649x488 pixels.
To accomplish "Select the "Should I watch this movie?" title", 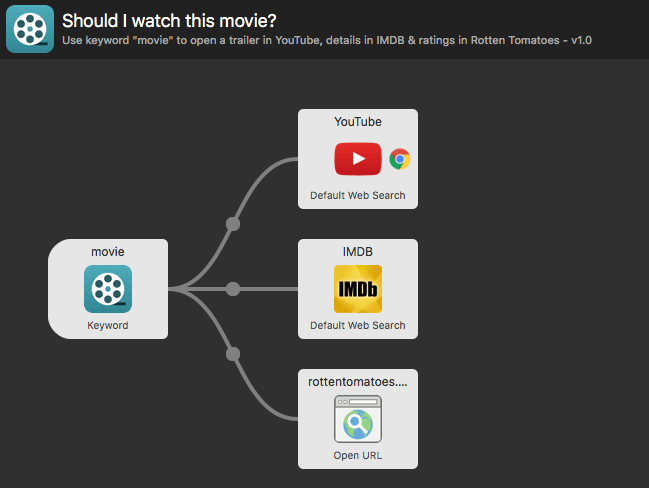I will point(169,21).
